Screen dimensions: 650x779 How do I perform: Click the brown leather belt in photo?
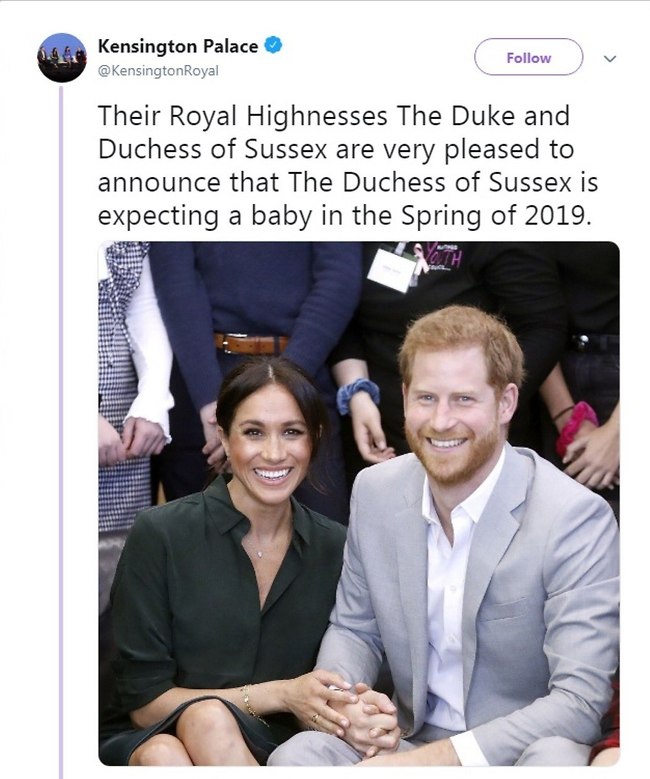tap(251, 343)
